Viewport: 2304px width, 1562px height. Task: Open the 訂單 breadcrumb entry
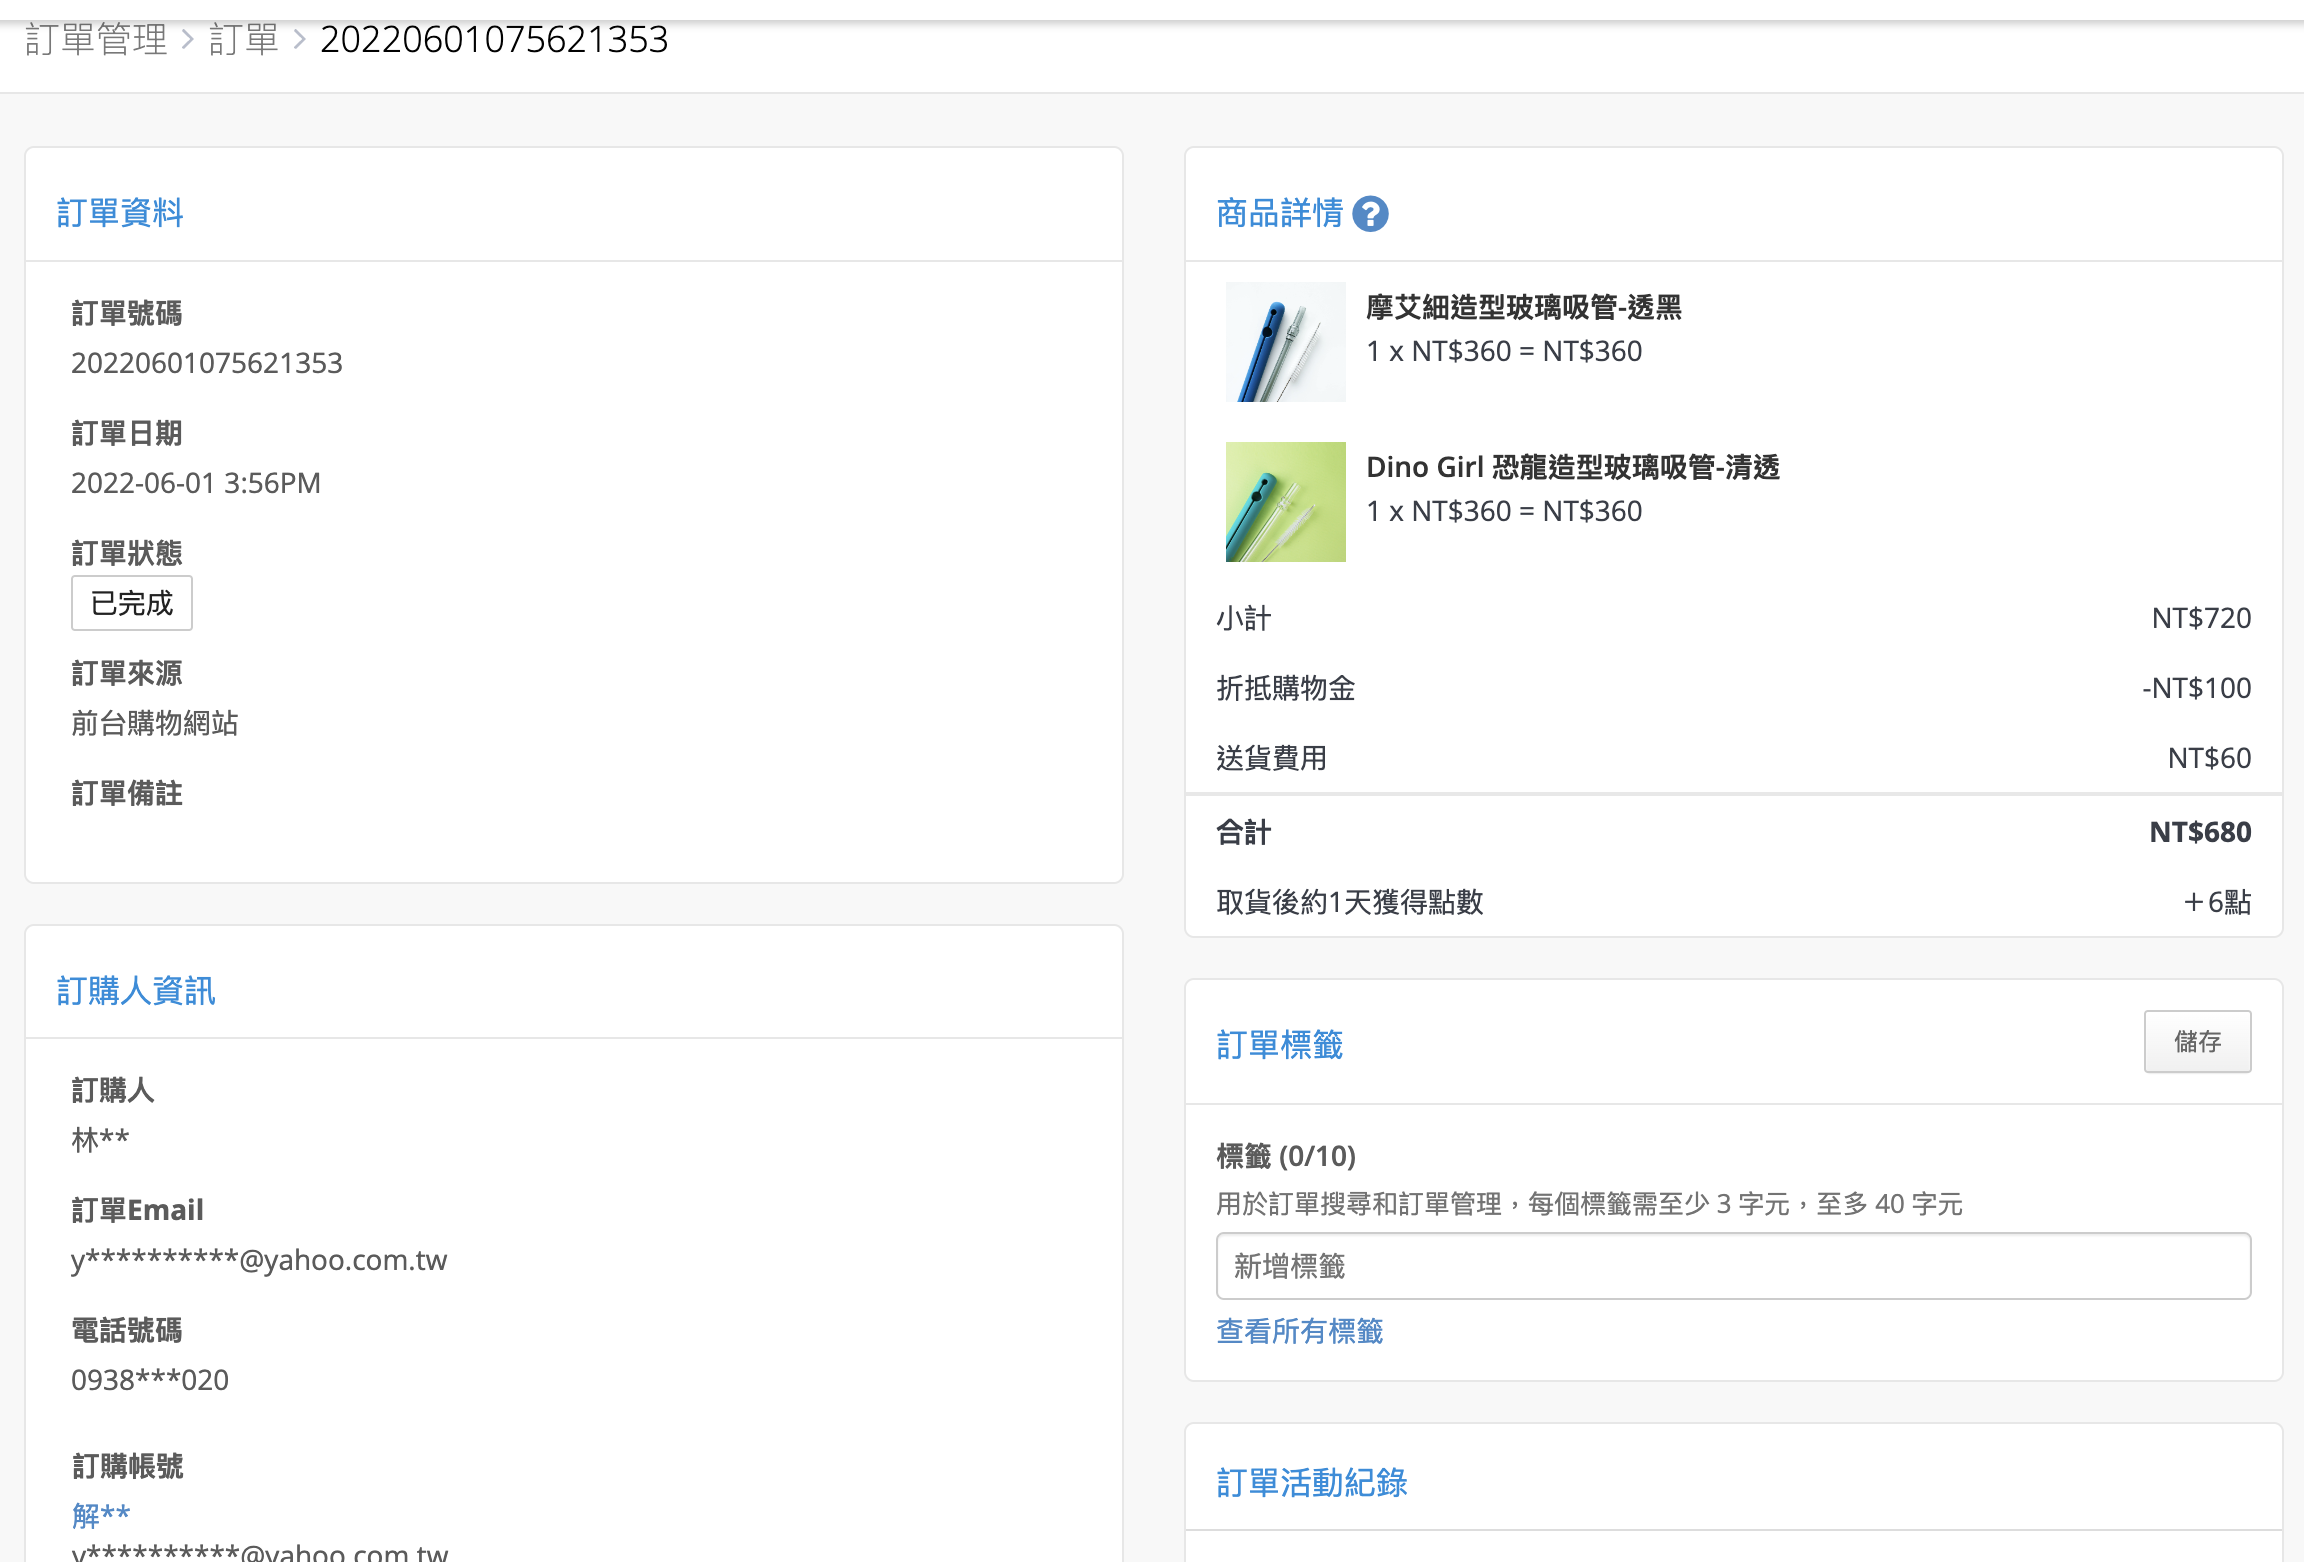point(243,38)
